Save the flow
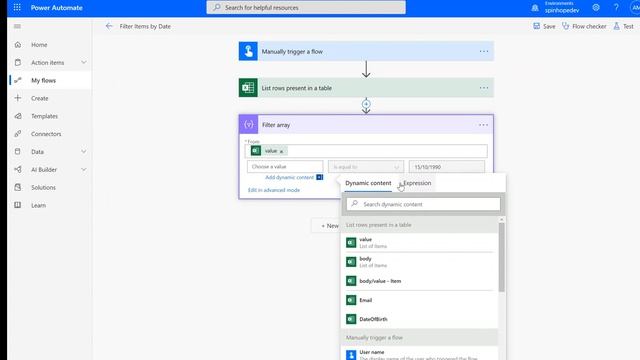The width and height of the screenshot is (640, 360). [x=544, y=26]
